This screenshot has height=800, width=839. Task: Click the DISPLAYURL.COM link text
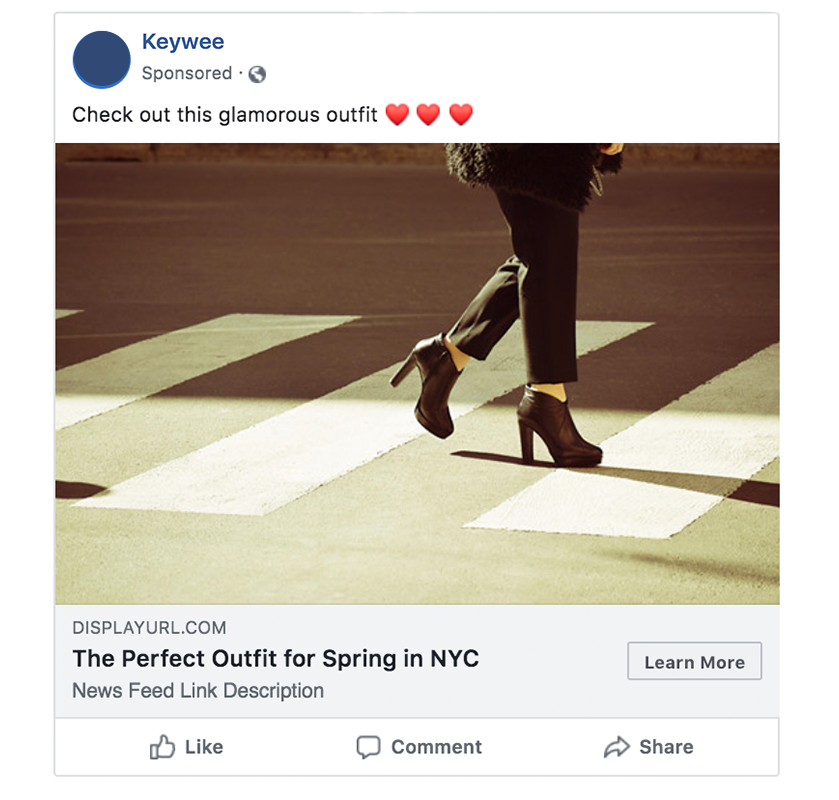(149, 628)
